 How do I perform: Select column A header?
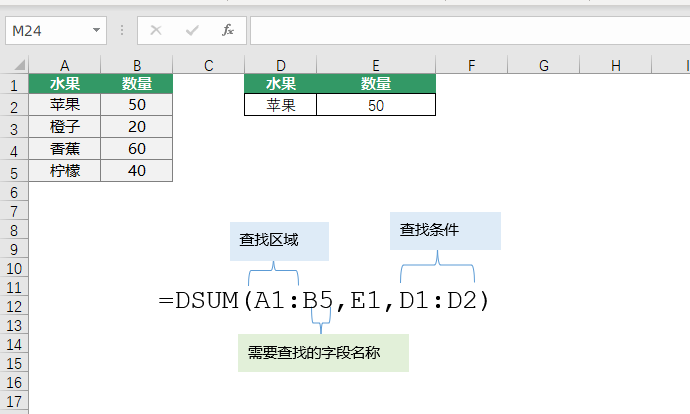65,66
